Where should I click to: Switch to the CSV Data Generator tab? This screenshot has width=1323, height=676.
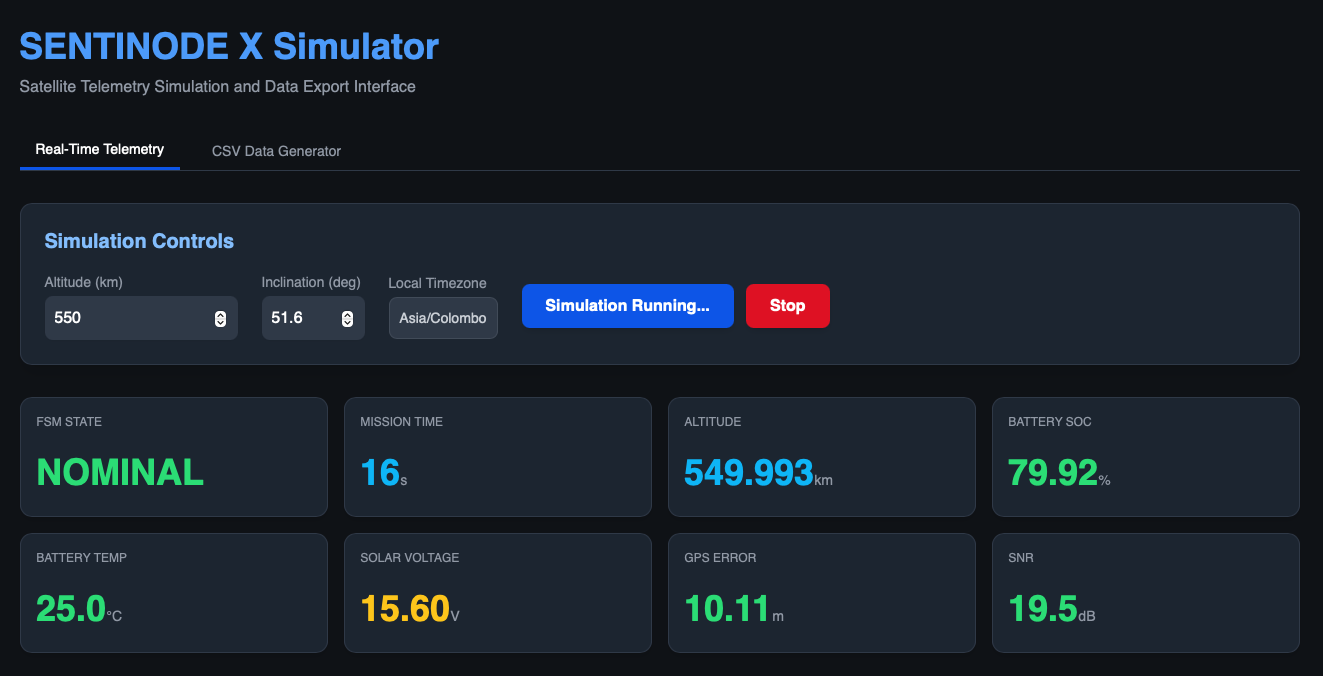tap(275, 150)
